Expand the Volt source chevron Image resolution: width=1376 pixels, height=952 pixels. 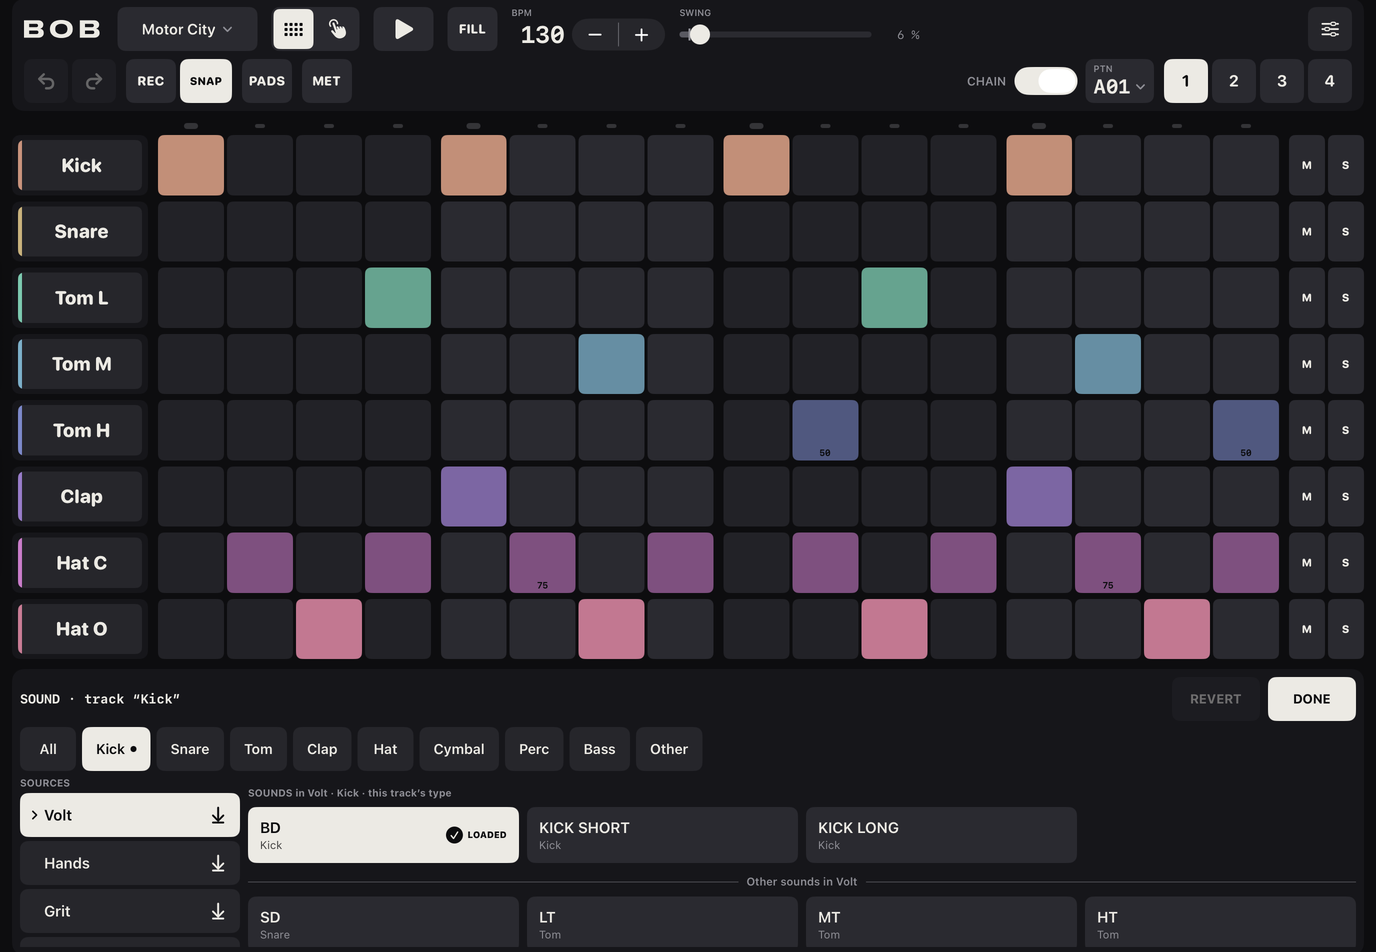(x=34, y=815)
